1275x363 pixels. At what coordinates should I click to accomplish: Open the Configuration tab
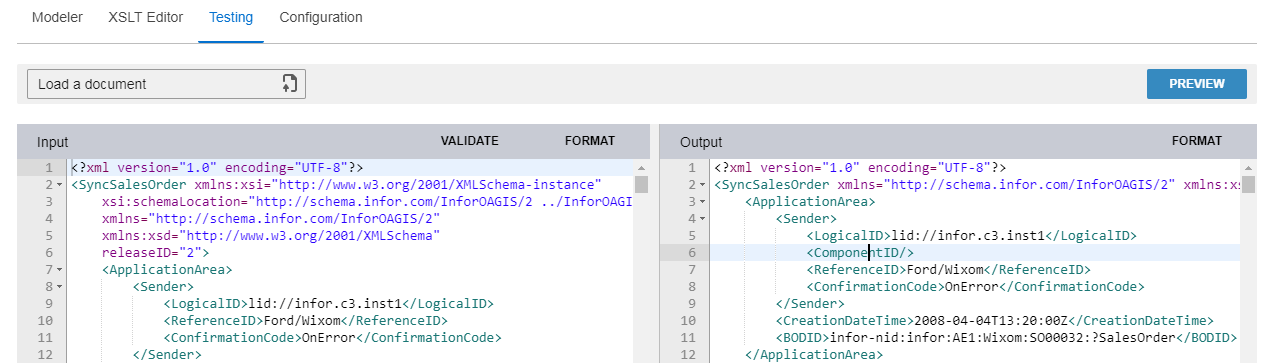321,18
